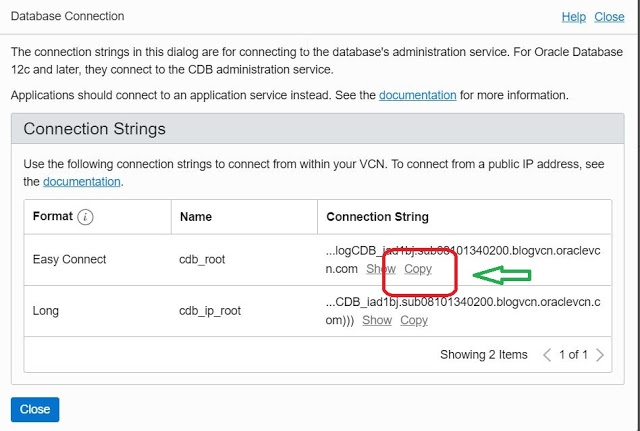Click the Name column header
The height and width of the screenshot is (431, 640).
pos(196,217)
